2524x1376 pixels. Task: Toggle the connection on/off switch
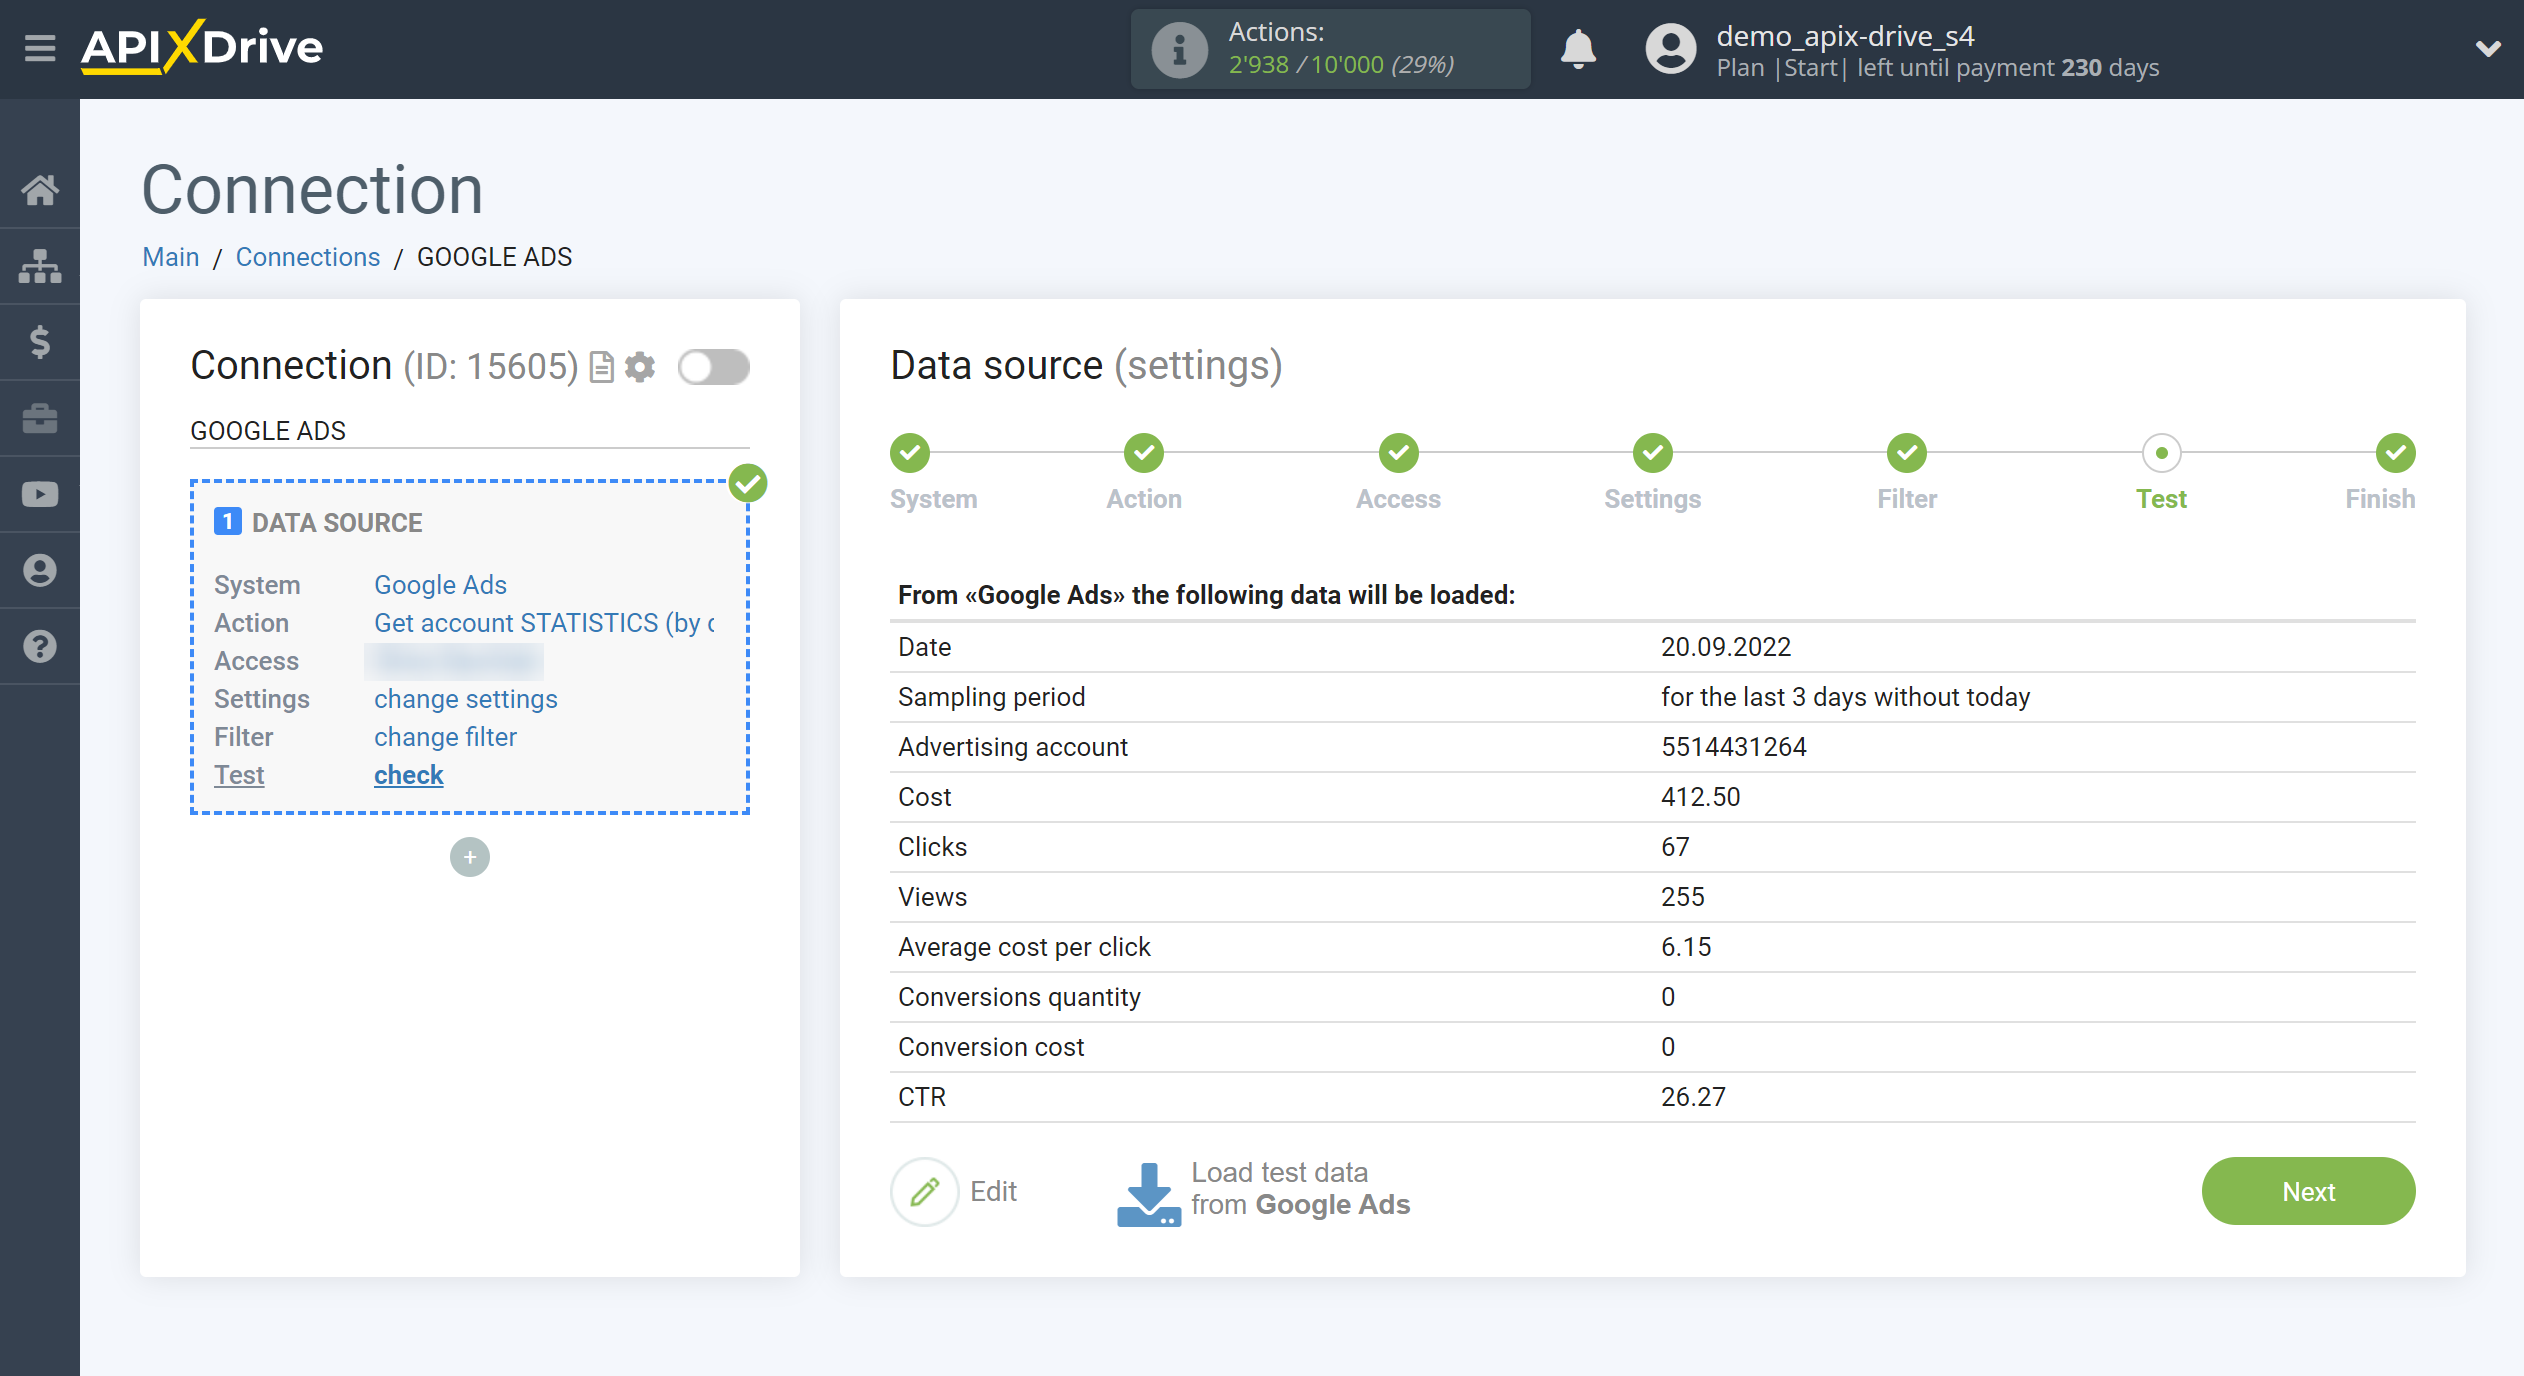(x=713, y=367)
